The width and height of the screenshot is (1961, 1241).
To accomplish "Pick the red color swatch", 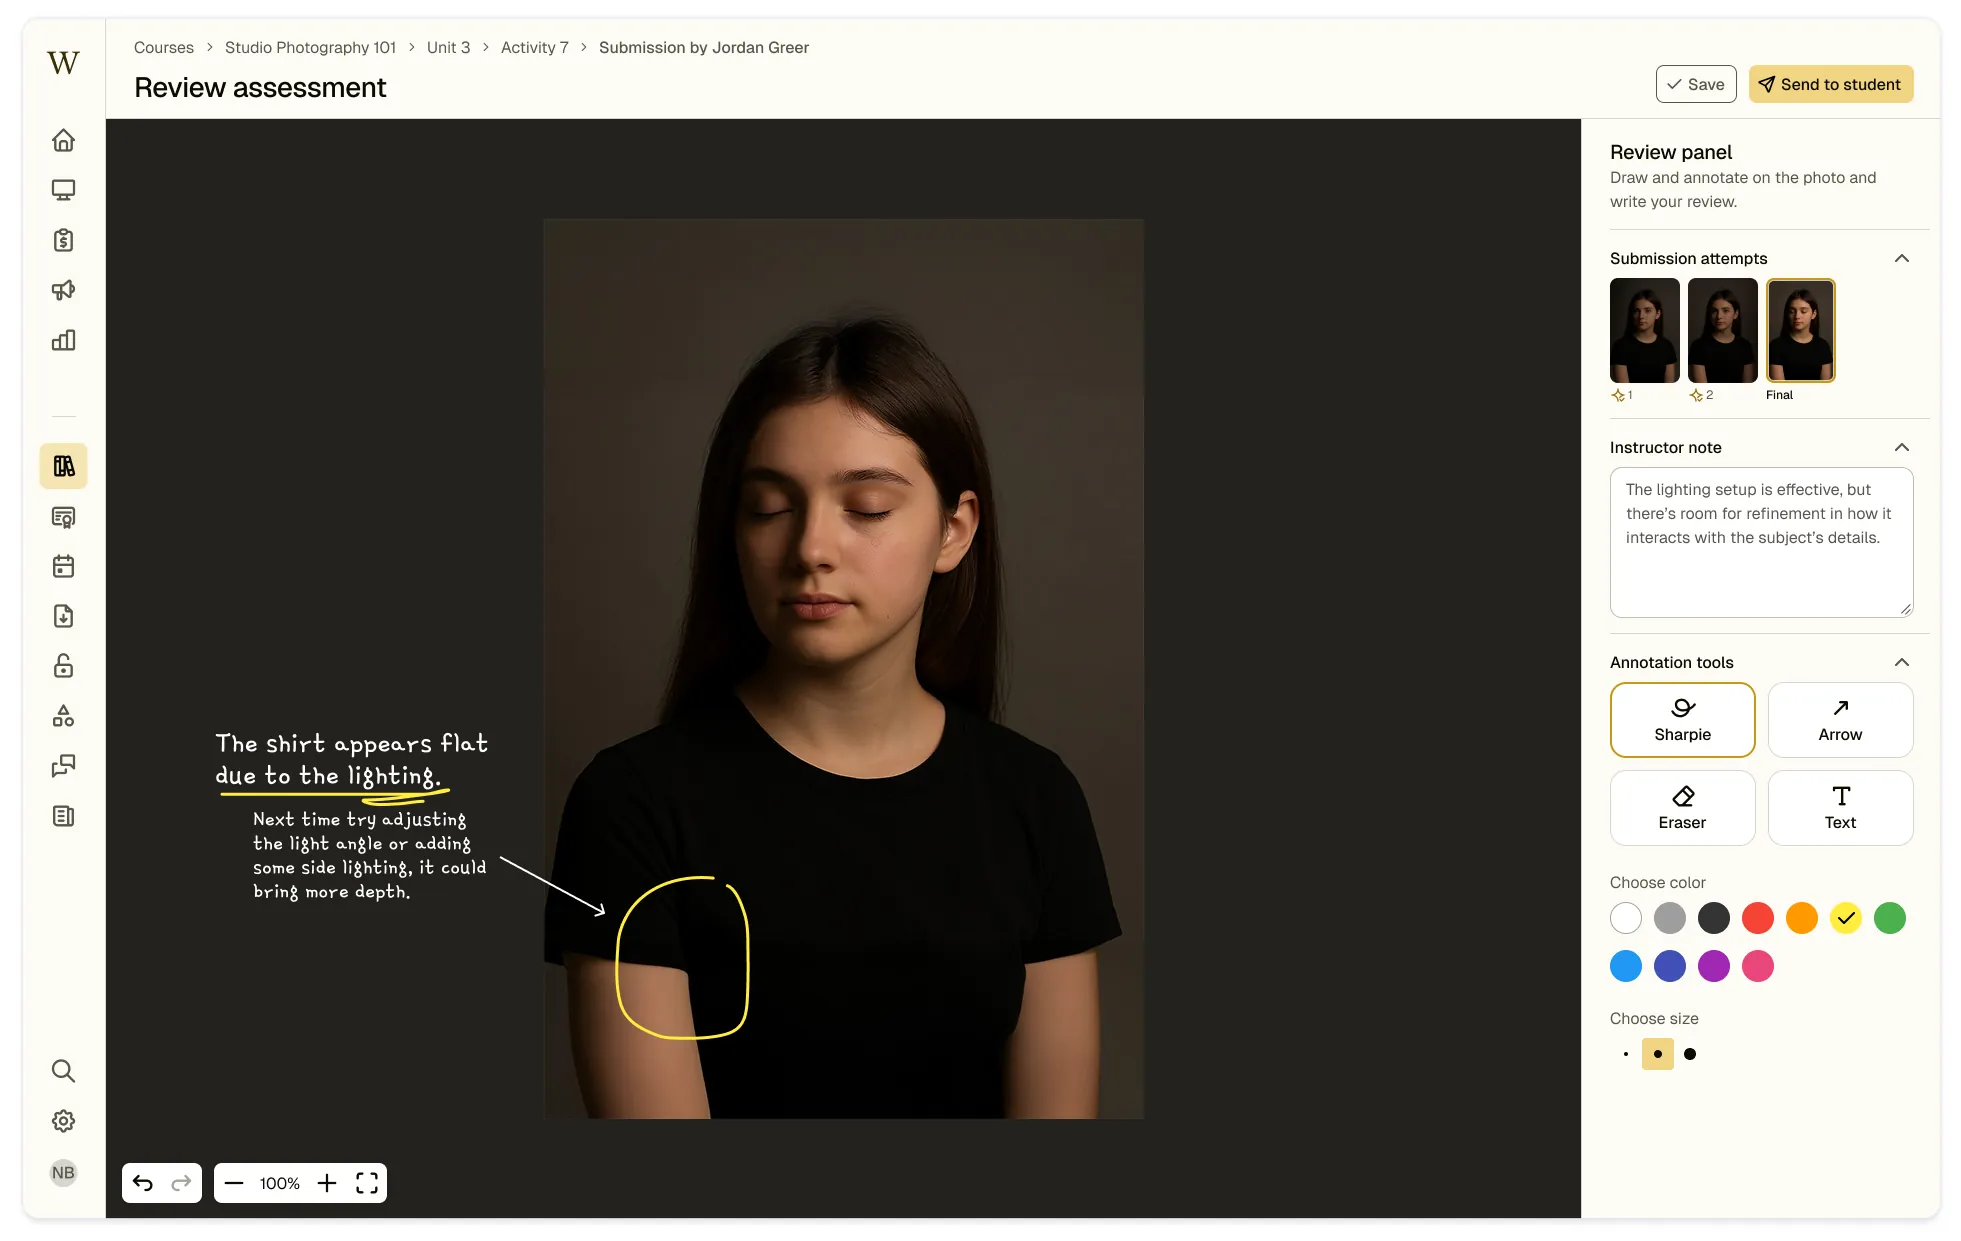I will (1757, 918).
